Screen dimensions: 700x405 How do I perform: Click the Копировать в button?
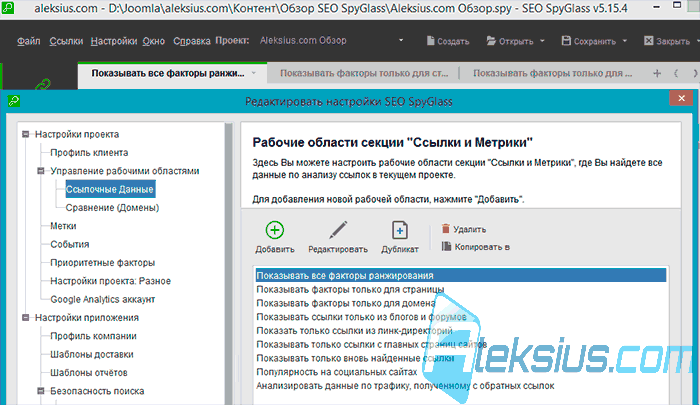click(475, 246)
